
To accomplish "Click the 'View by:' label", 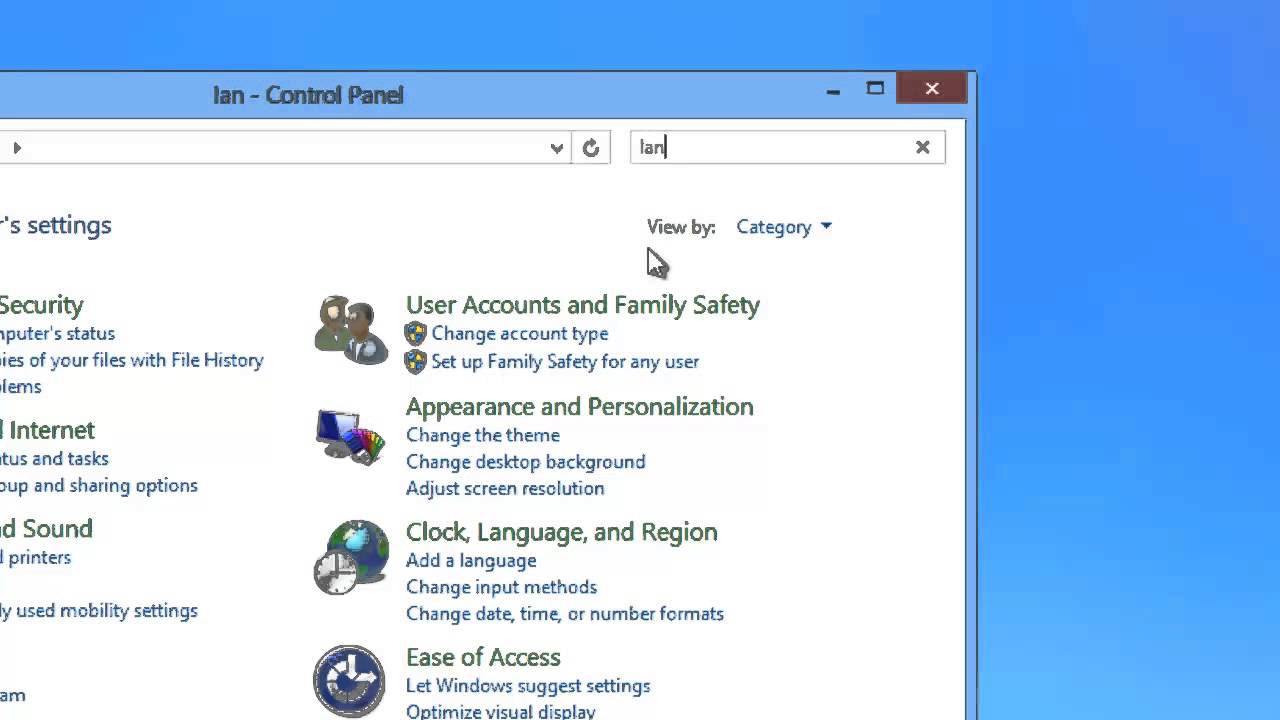I will click(681, 227).
